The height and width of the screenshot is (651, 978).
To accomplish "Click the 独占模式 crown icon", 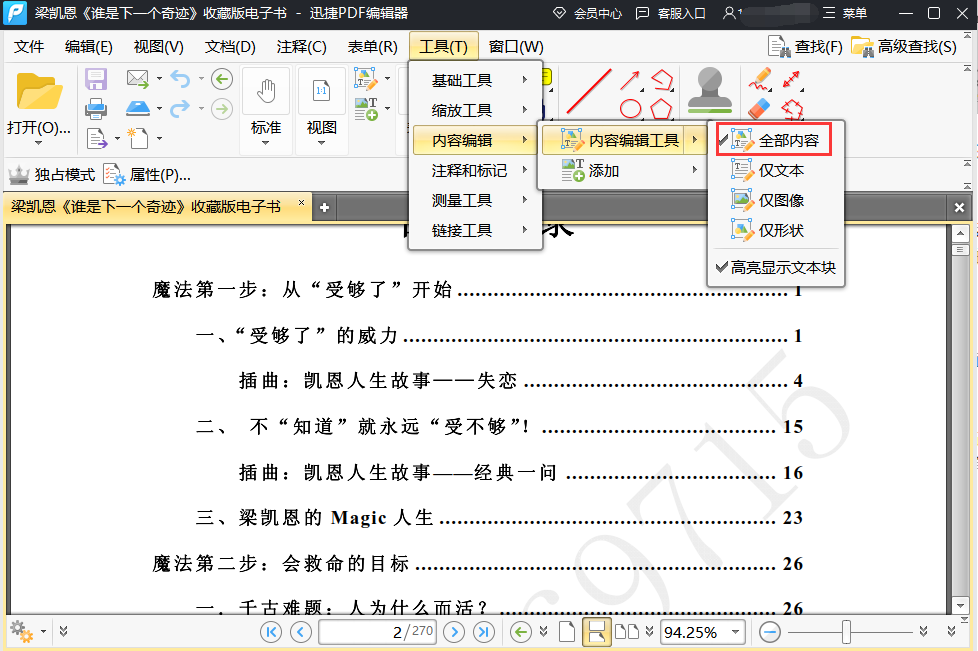I will pyautogui.click(x=19, y=175).
